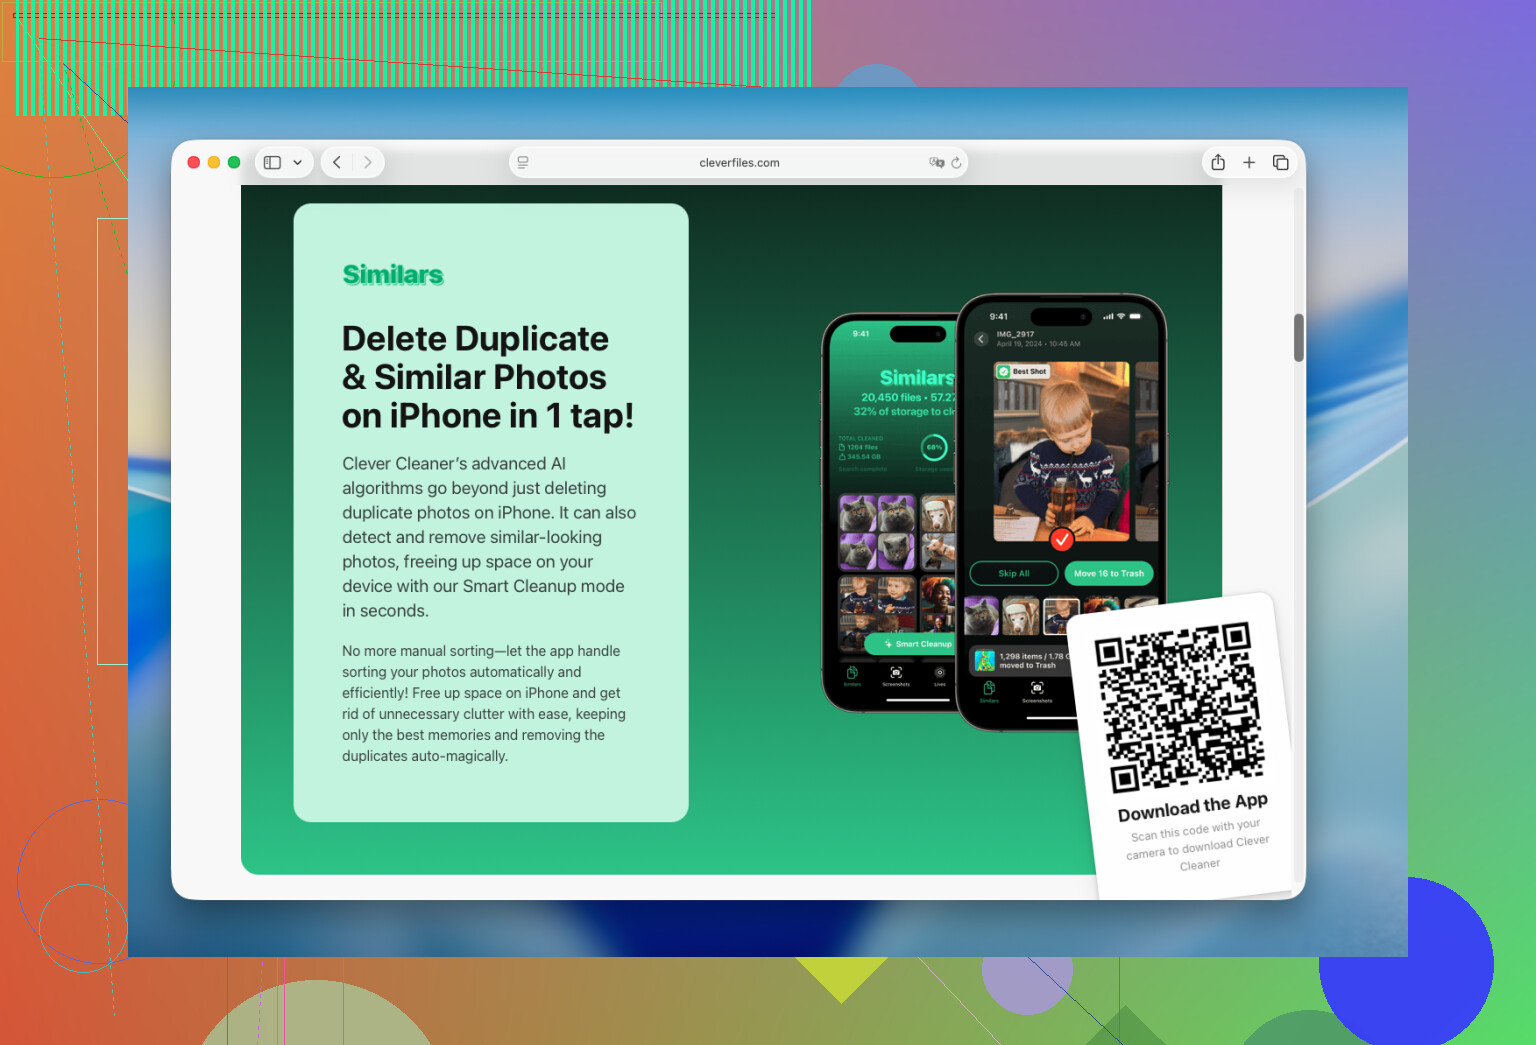
Task: Click the Delete Duplicate & Similar Photos headline
Action: click(488, 377)
